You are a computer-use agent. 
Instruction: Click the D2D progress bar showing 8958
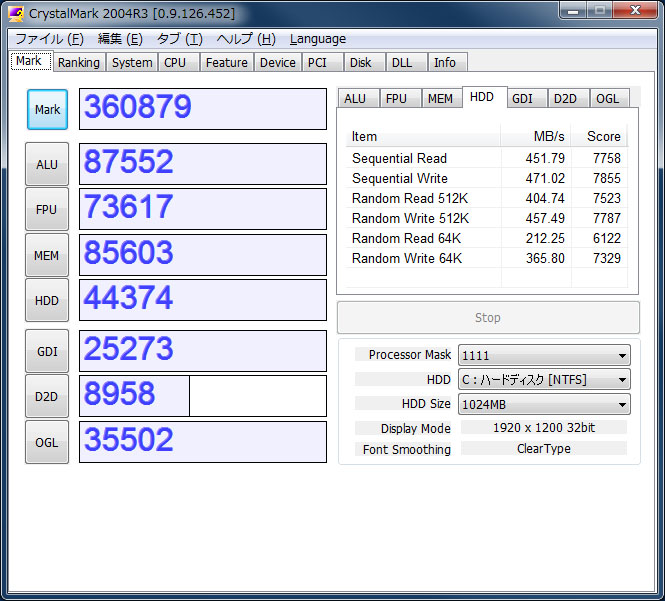click(x=203, y=396)
